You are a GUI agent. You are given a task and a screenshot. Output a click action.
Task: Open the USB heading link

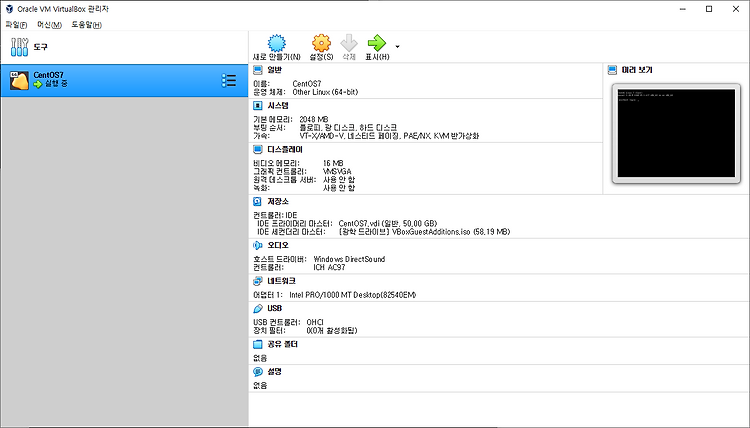click(x=275, y=308)
